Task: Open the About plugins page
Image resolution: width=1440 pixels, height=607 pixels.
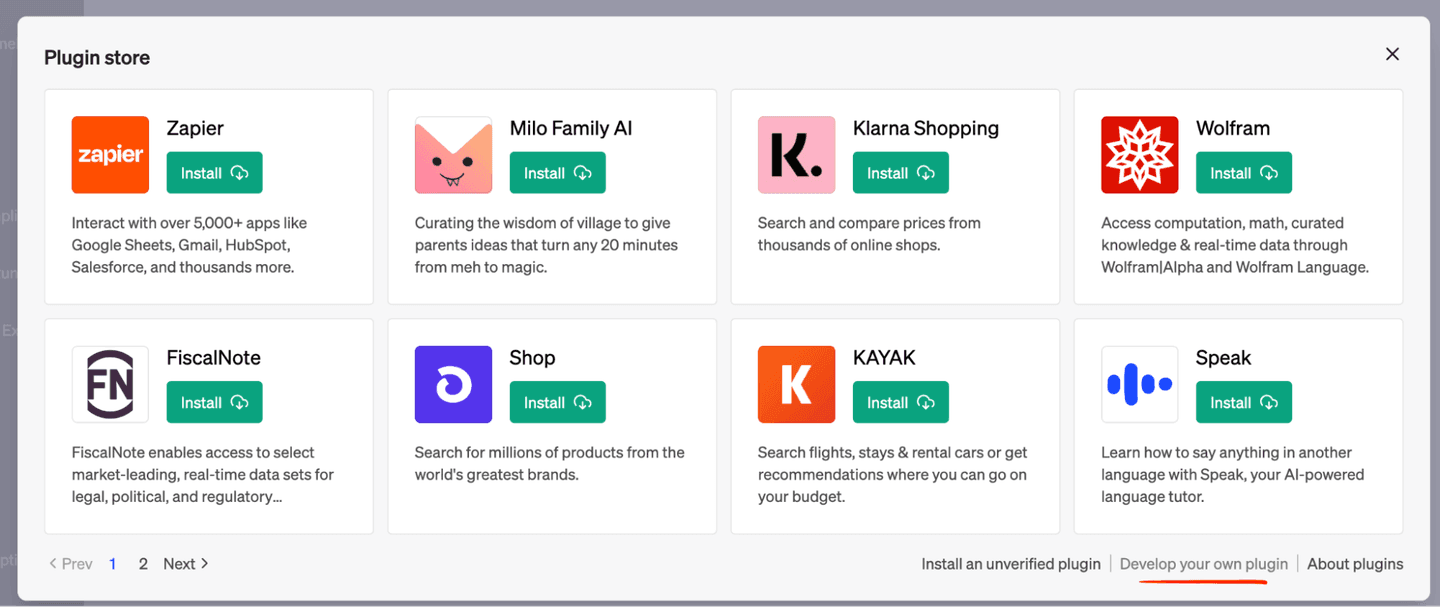Action: [1355, 563]
